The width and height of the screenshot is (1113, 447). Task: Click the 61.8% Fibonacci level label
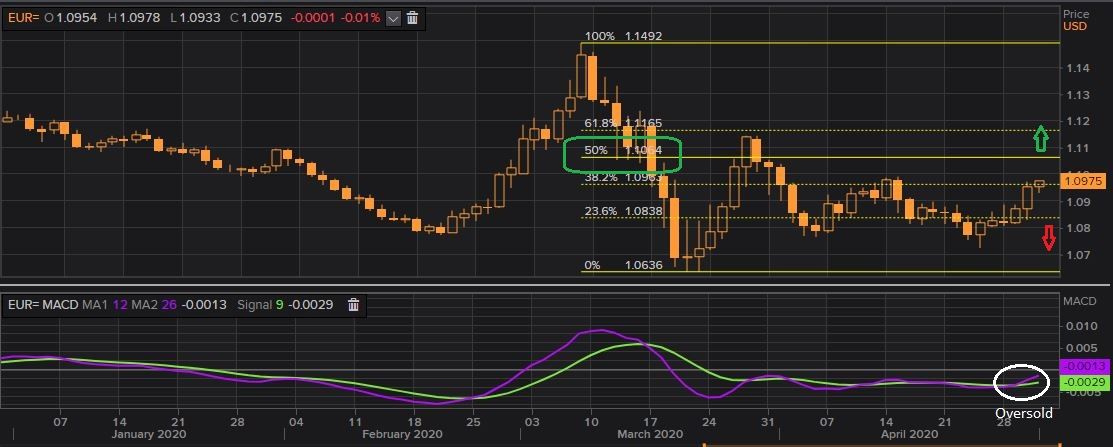623,123
